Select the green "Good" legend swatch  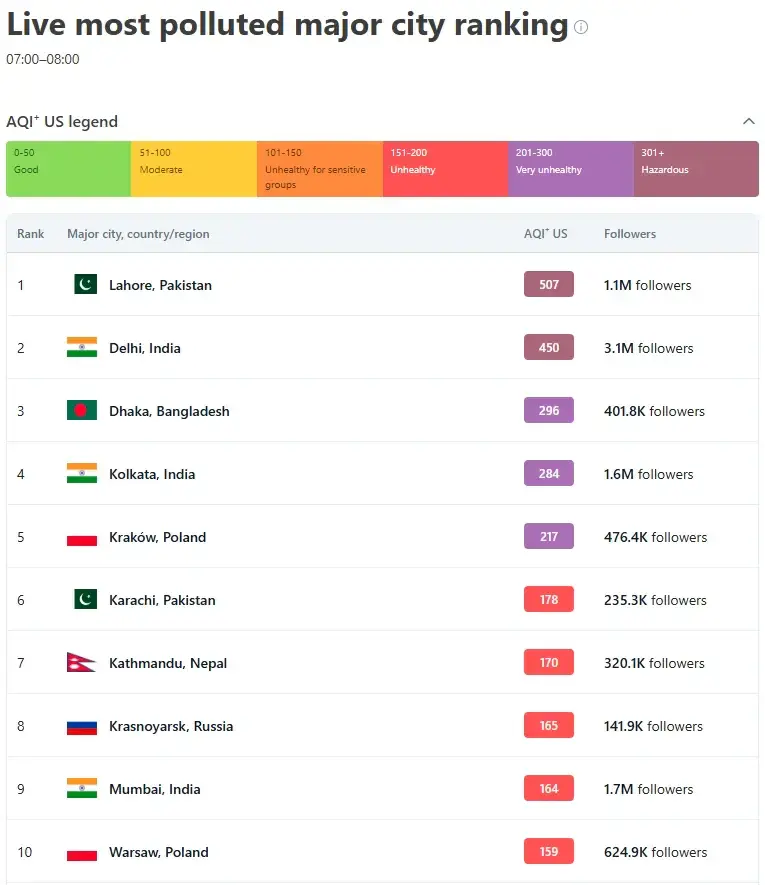67,168
